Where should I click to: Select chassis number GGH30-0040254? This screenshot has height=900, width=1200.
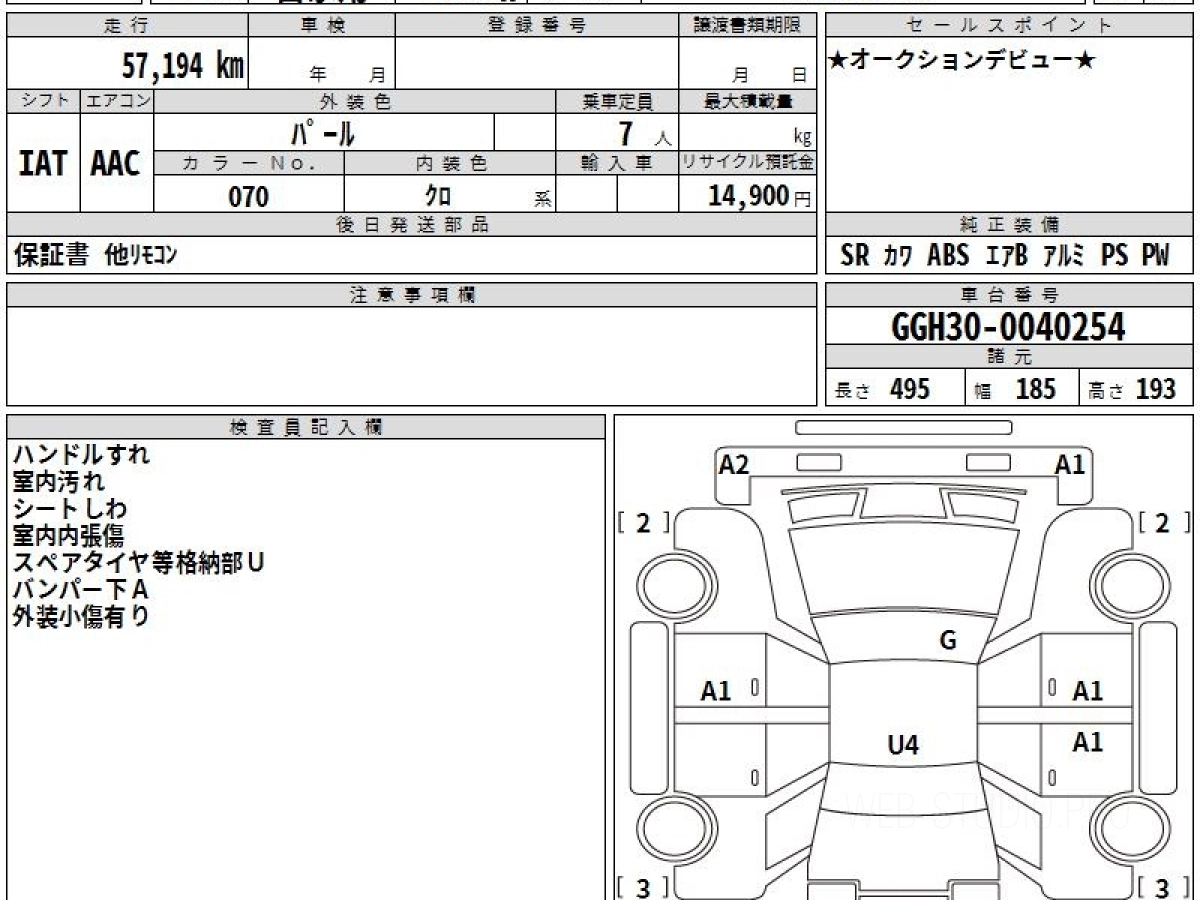[x=1008, y=327]
